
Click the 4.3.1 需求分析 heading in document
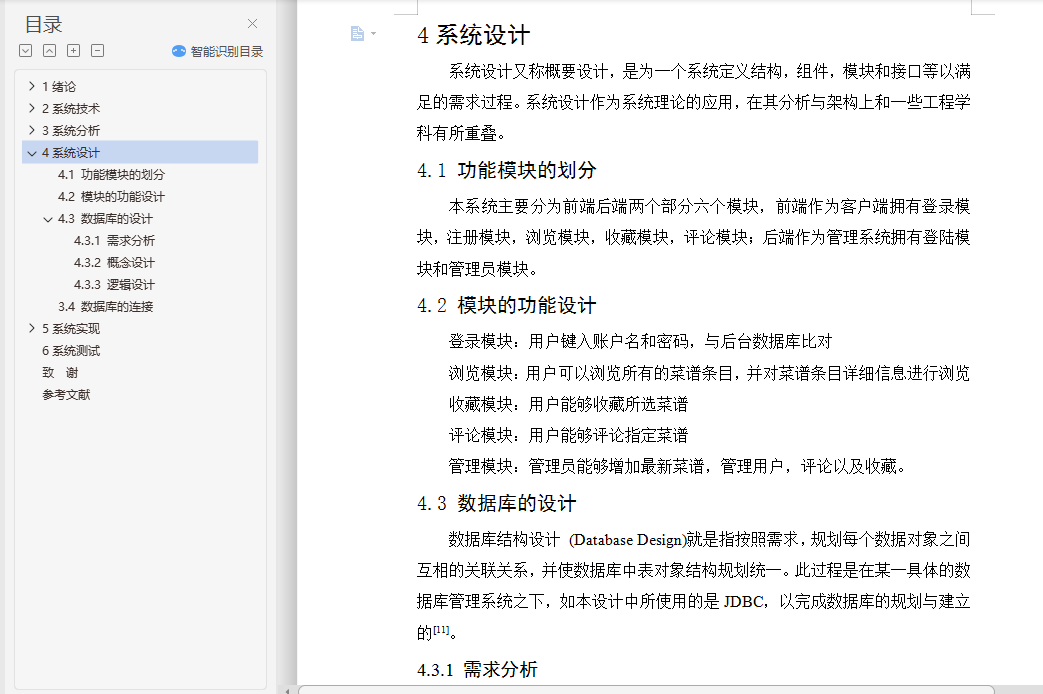coord(477,669)
